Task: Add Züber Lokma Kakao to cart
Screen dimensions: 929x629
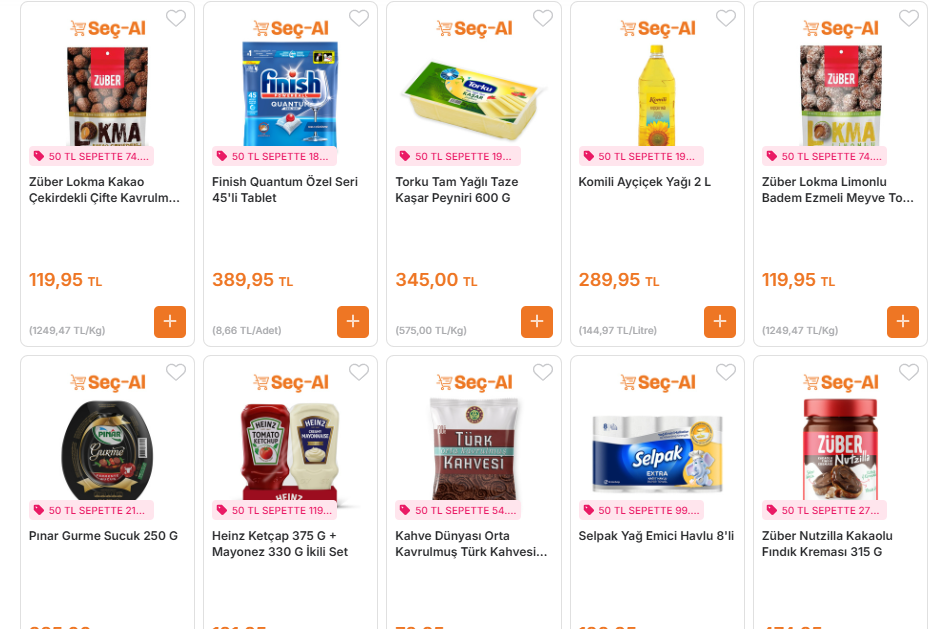Action: pyautogui.click(x=170, y=322)
